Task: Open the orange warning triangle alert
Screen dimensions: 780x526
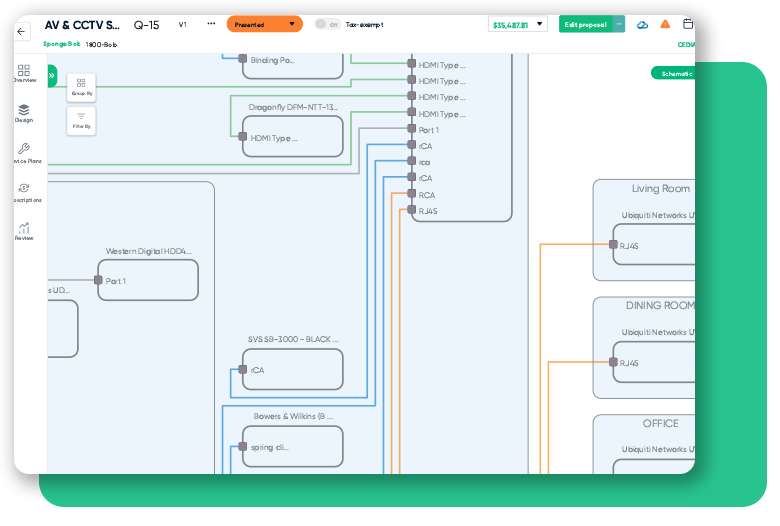Action: click(665, 24)
